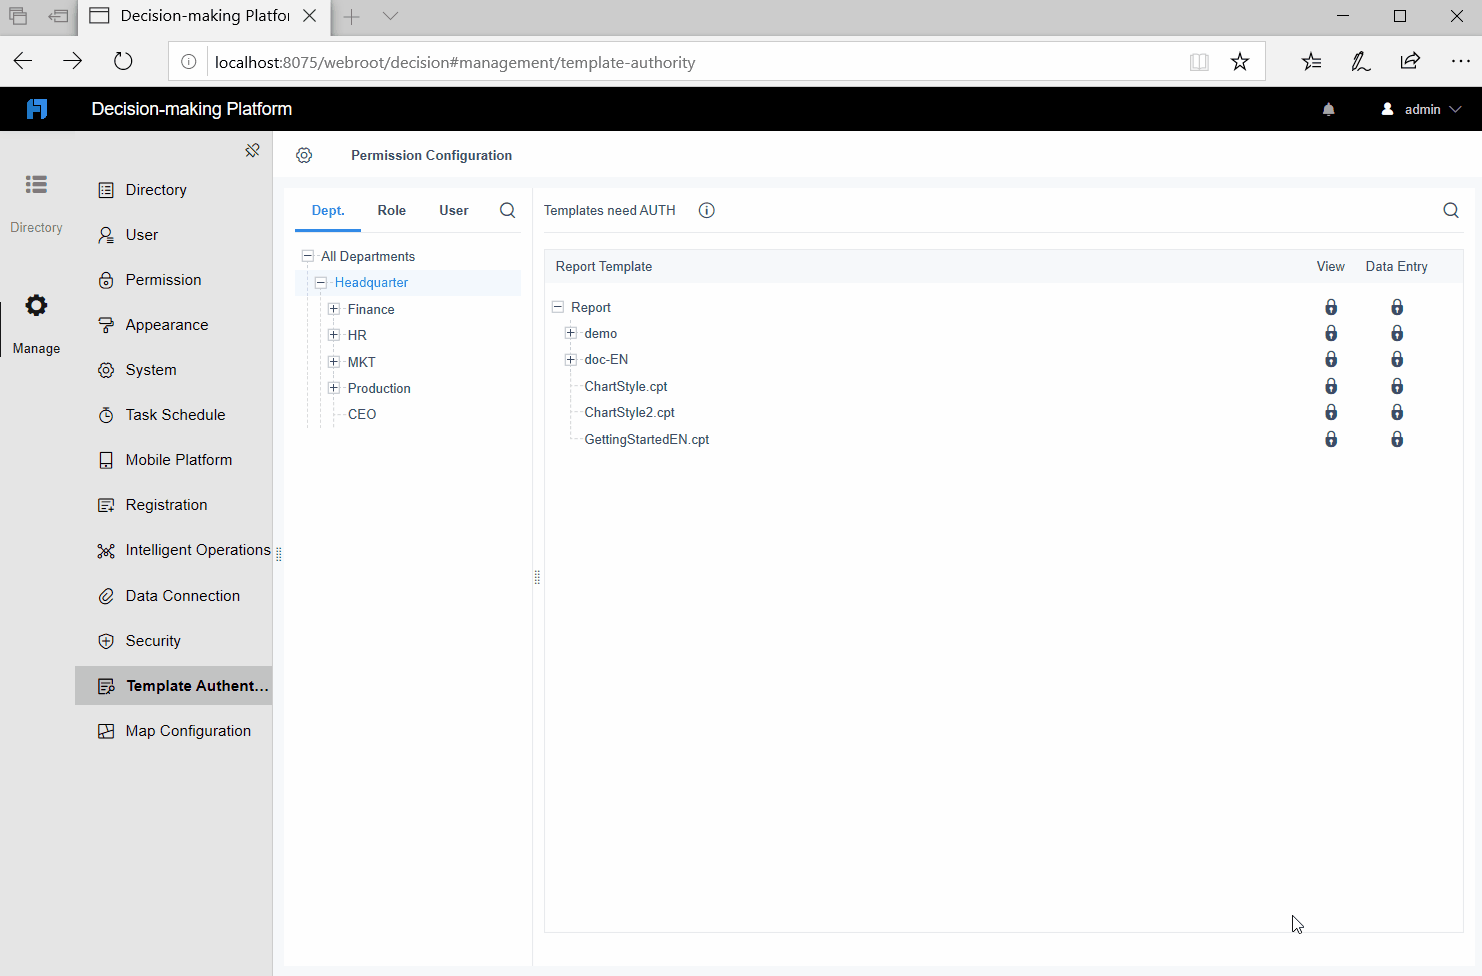Screen dimensions: 1482x976
Task: Open the notification bell
Action: pos(1328,109)
